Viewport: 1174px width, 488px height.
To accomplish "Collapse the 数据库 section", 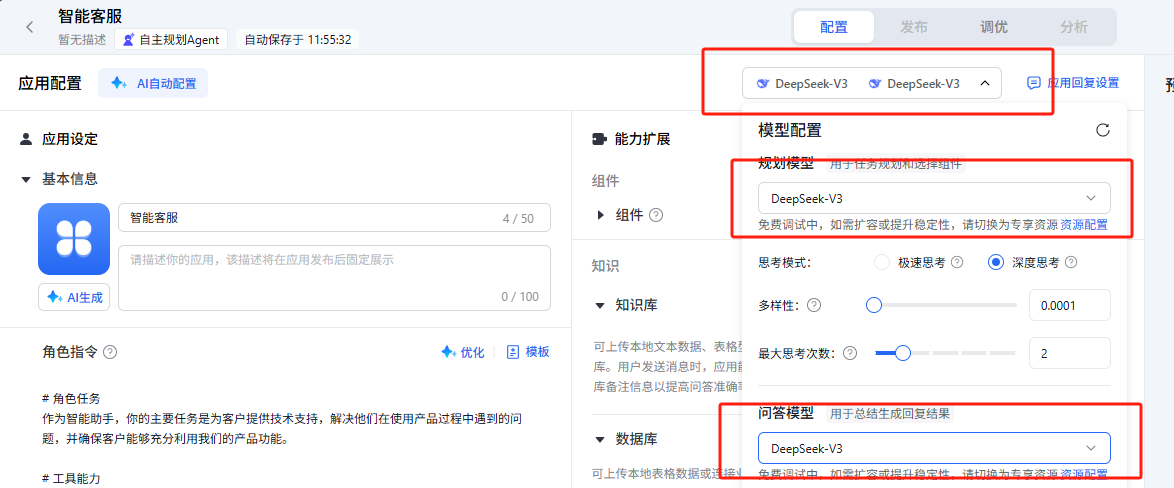I will 600,439.
